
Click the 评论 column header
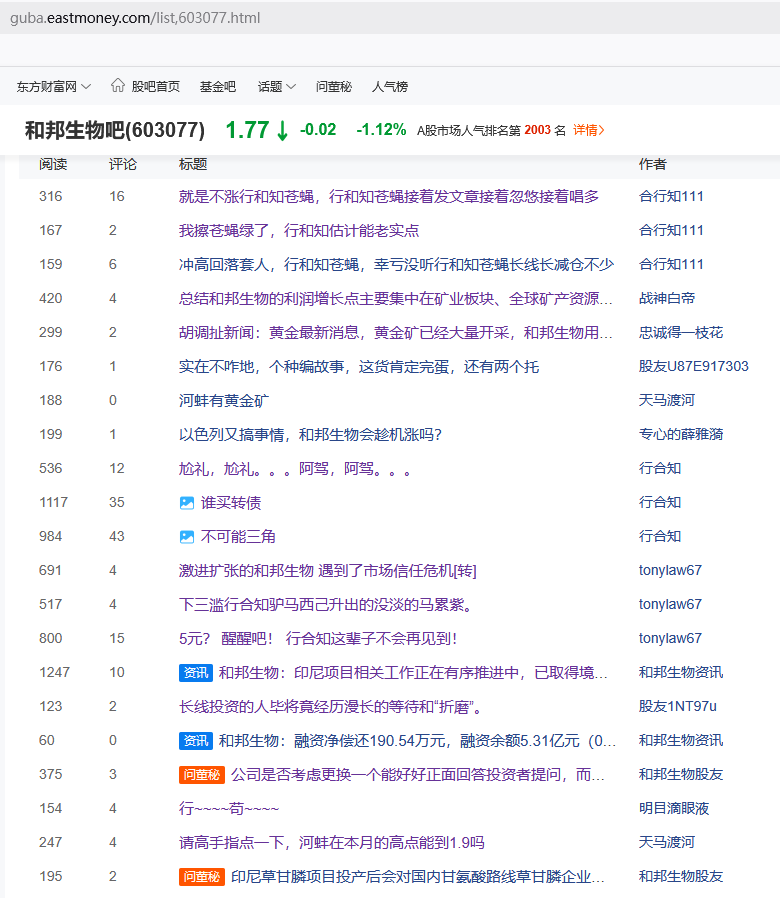pyautogui.click(x=123, y=164)
